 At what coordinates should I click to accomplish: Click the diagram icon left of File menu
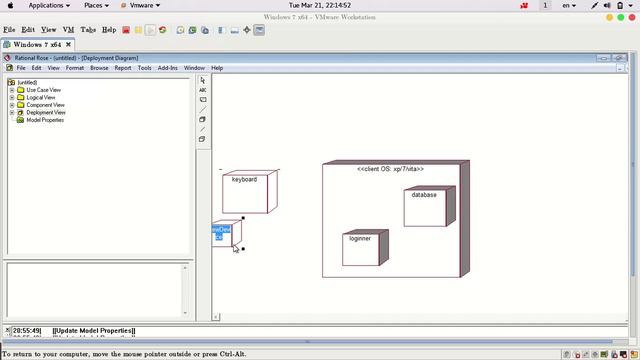pos(9,68)
